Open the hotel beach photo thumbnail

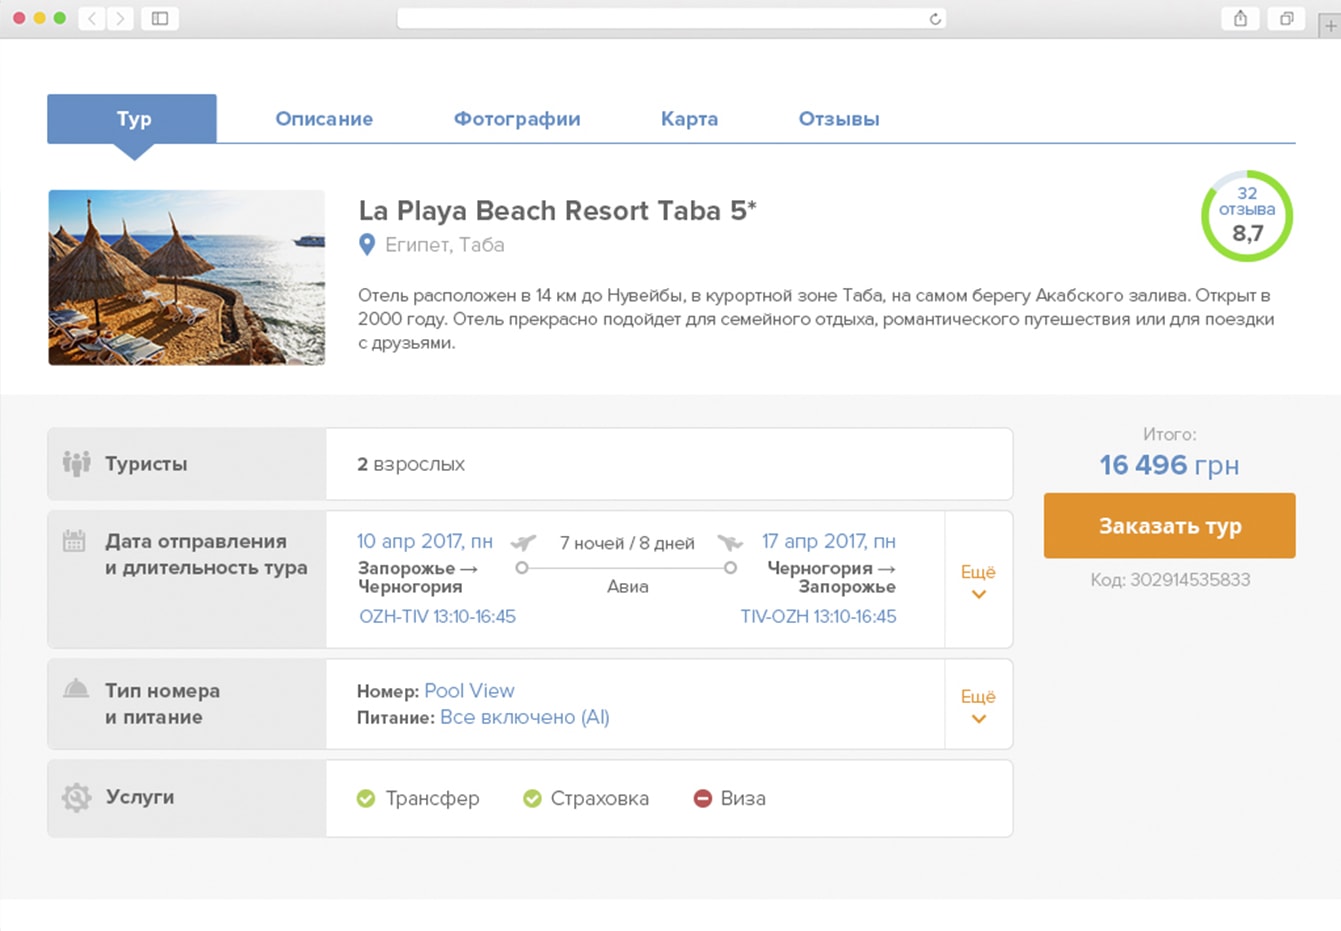187,277
